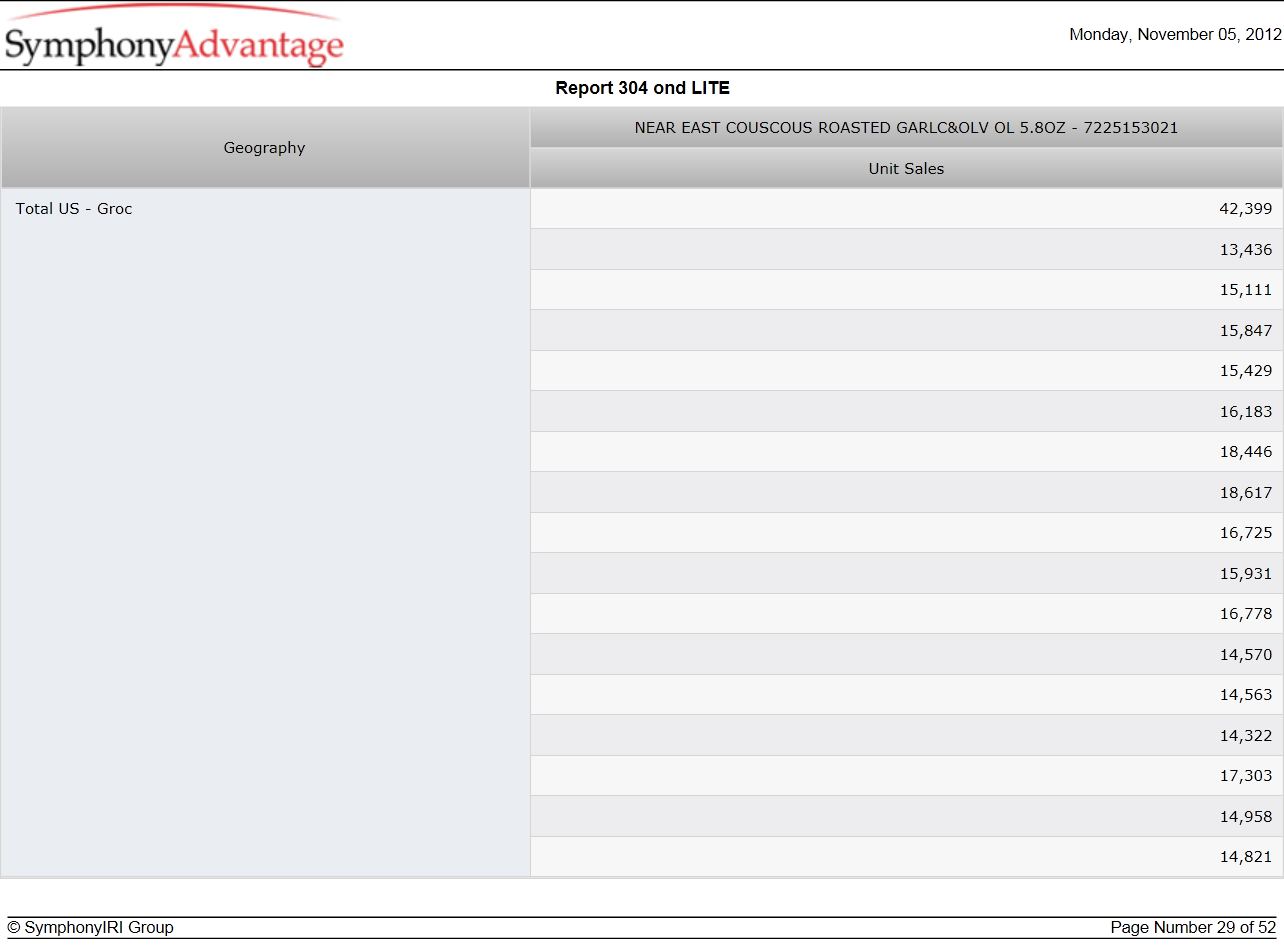The image size is (1284, 946).
Task: Select the Total US - Groc row label
Action: (x=74, y=209)
